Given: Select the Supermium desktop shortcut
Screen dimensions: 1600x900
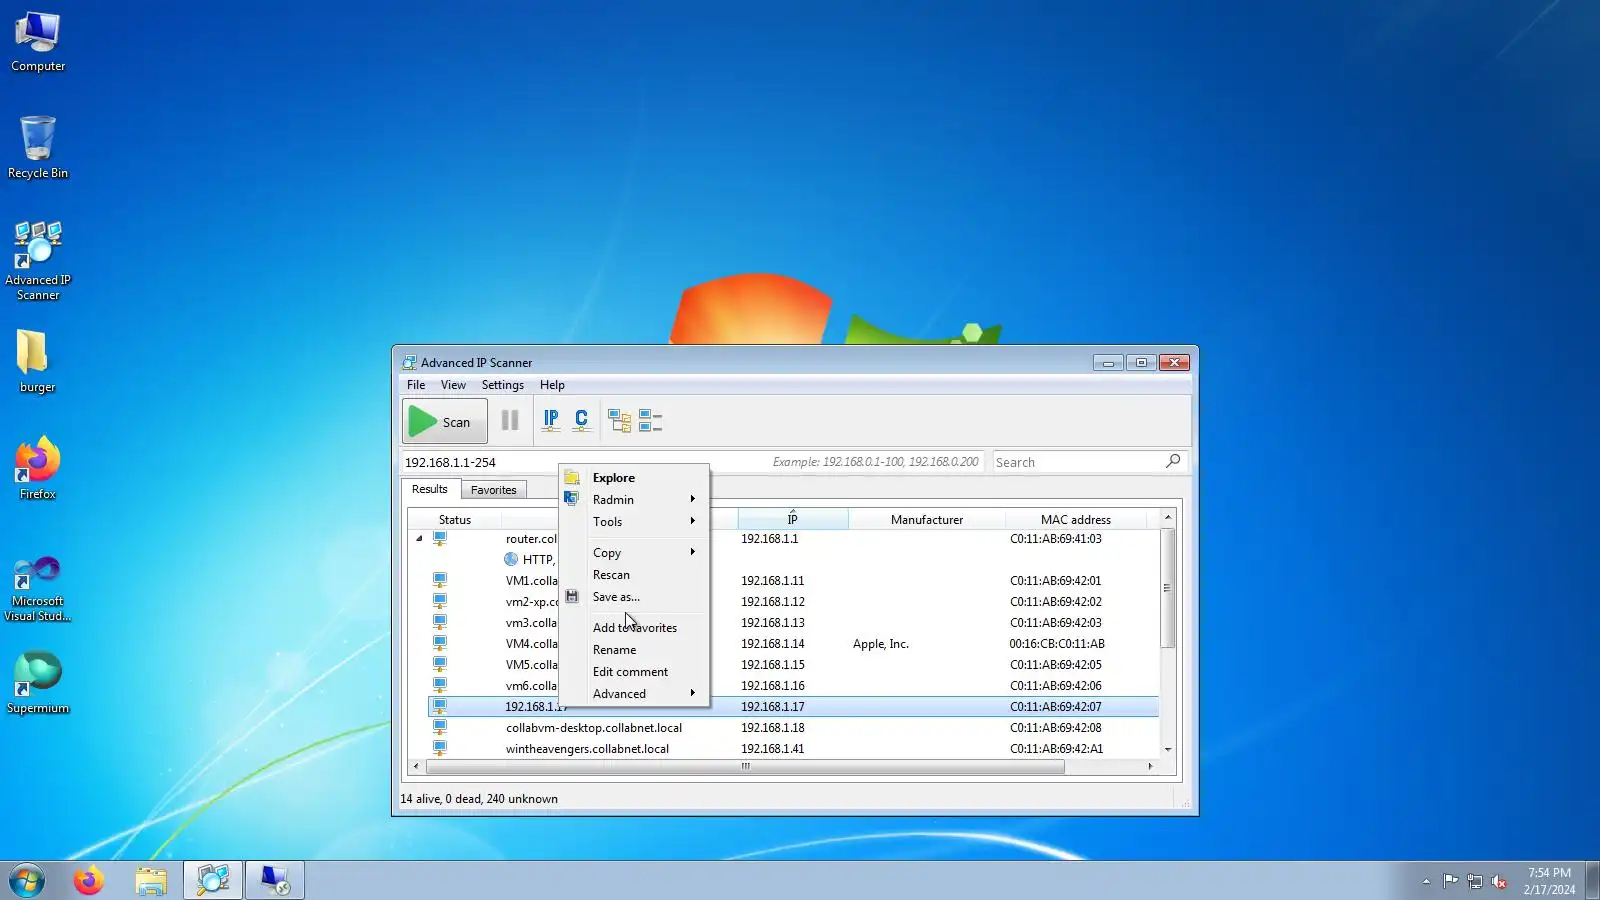Looking at the screenshot, I should [x=38, y=683].
